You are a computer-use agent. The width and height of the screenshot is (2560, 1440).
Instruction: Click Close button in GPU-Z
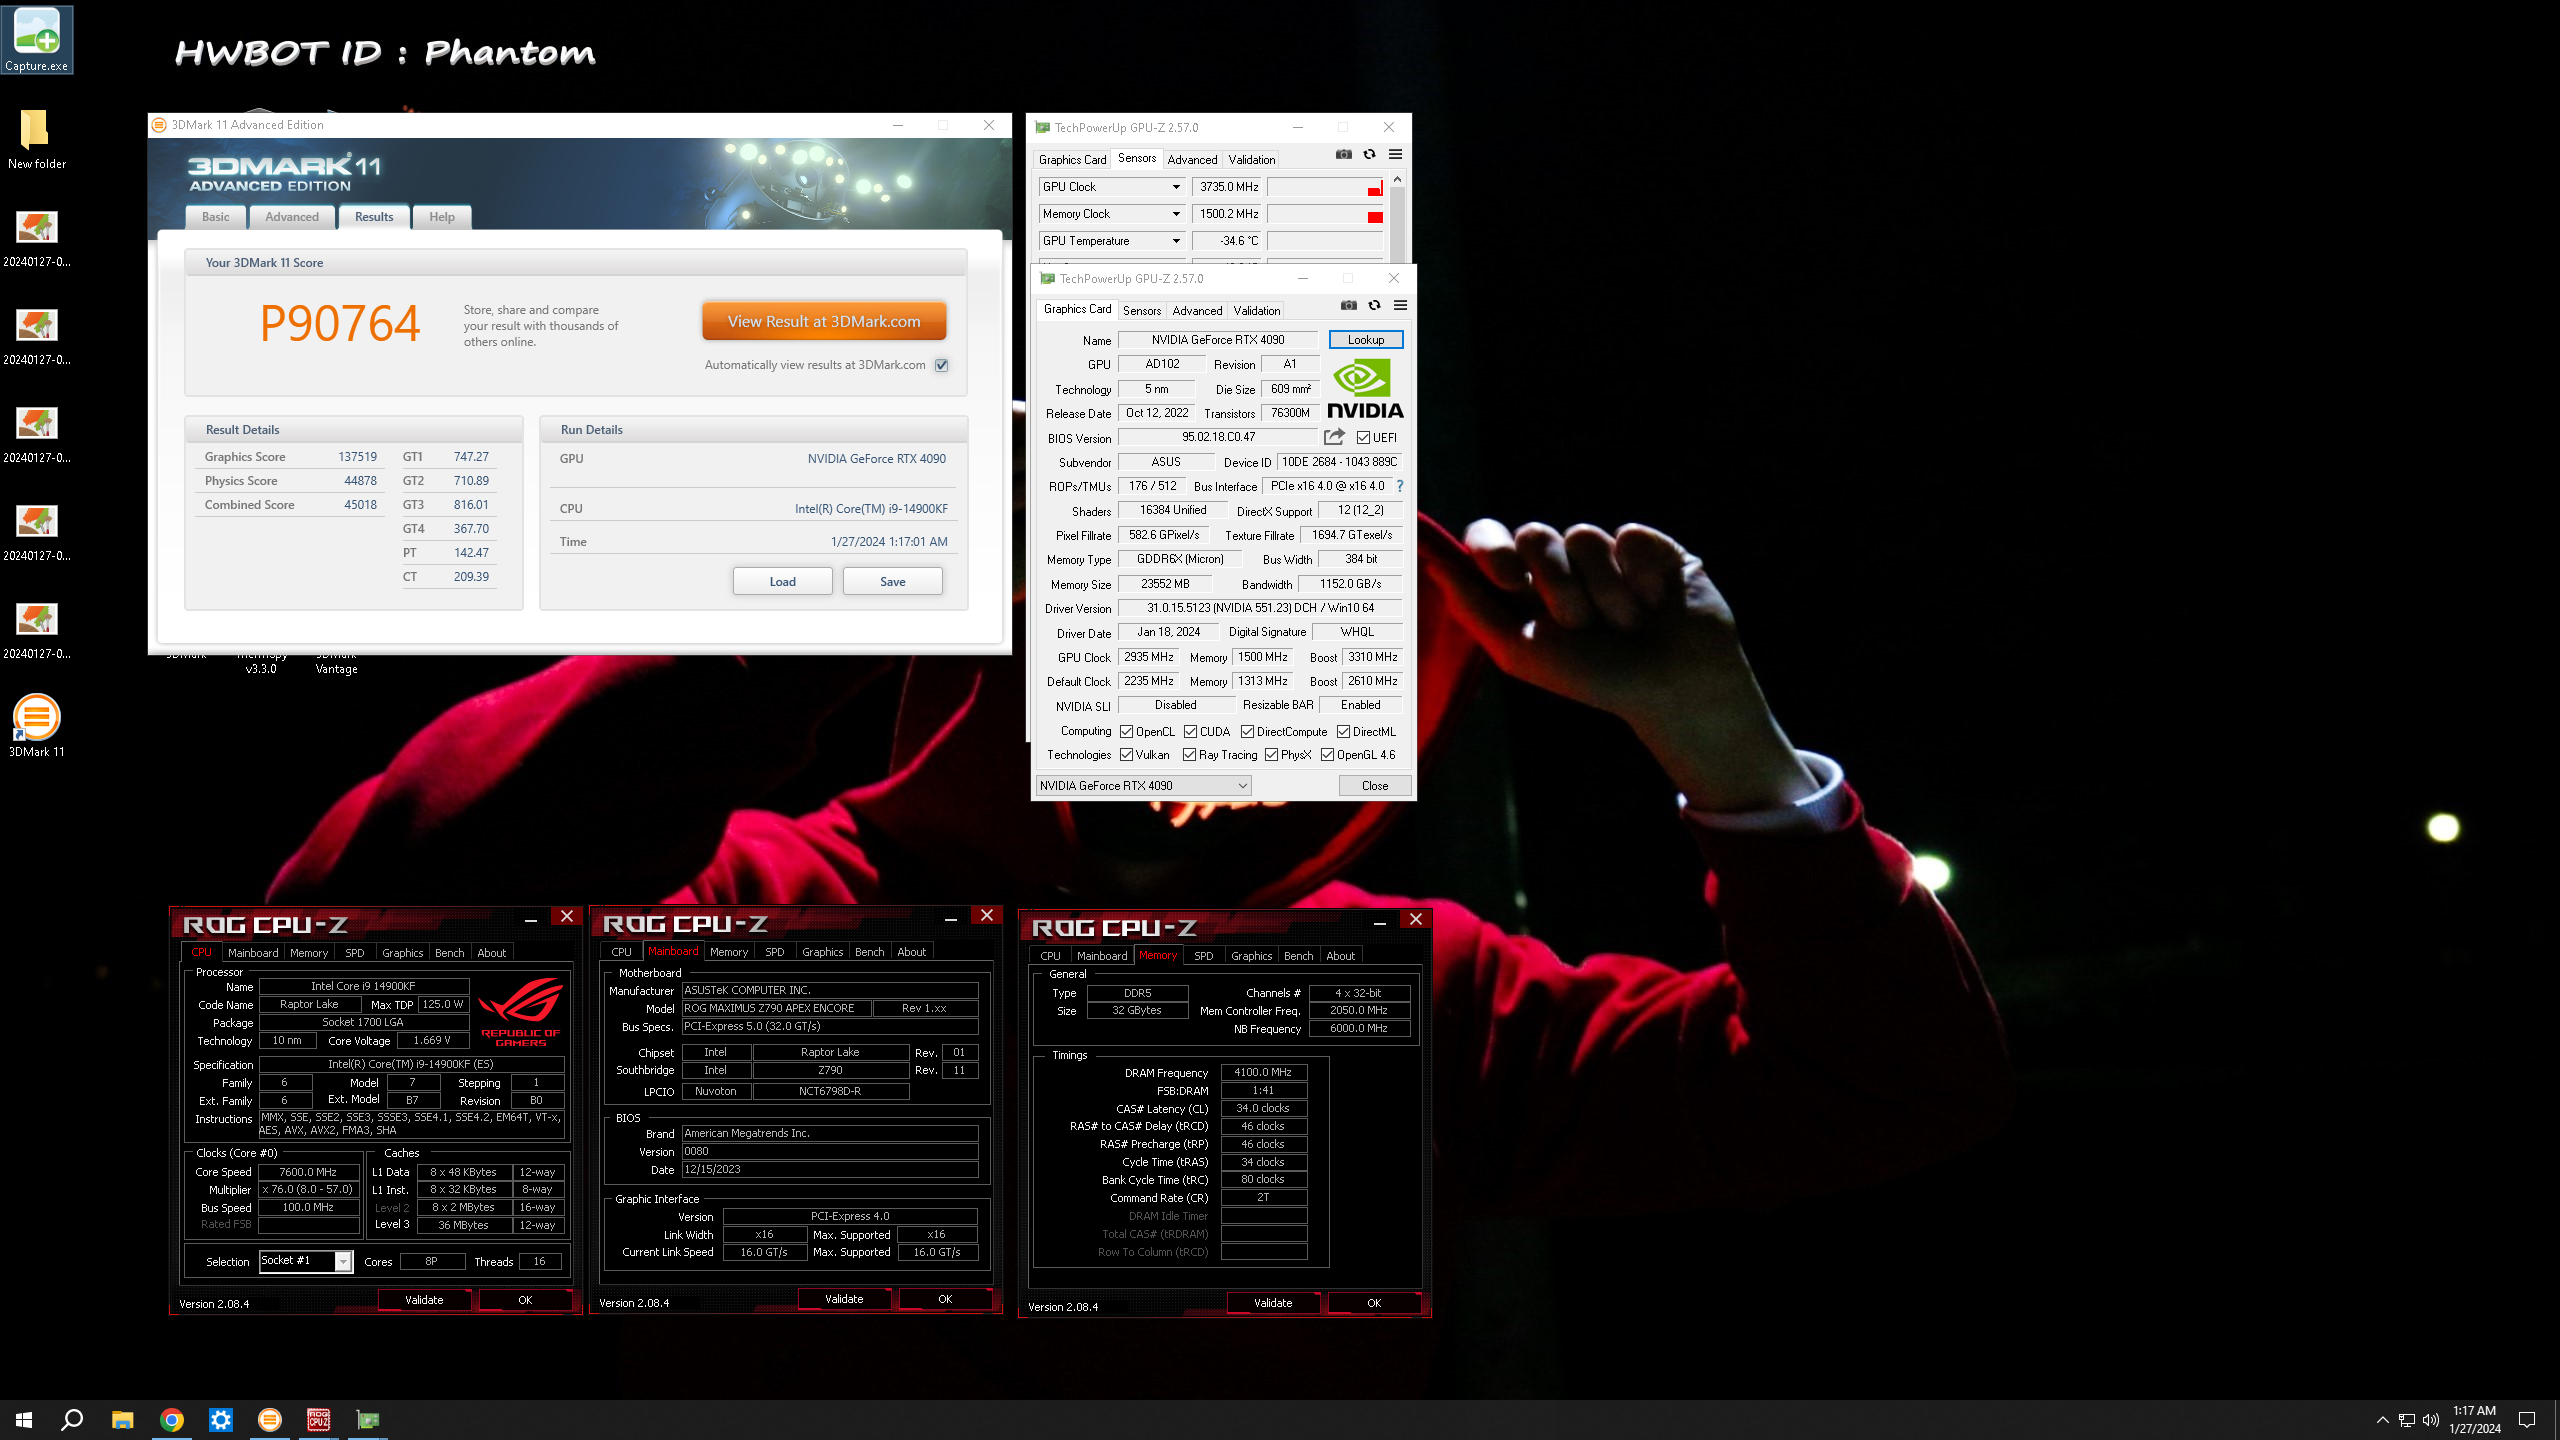tap(1375, 786)
